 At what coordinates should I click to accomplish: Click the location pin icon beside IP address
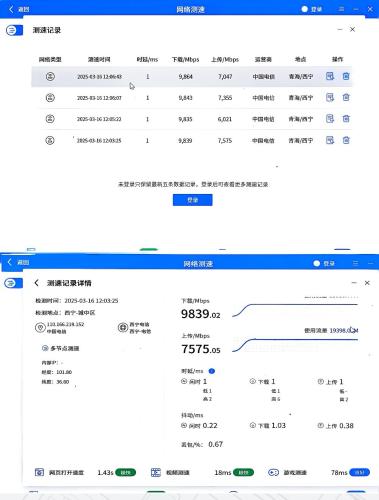pyautogui.click(x=40, y=328)
